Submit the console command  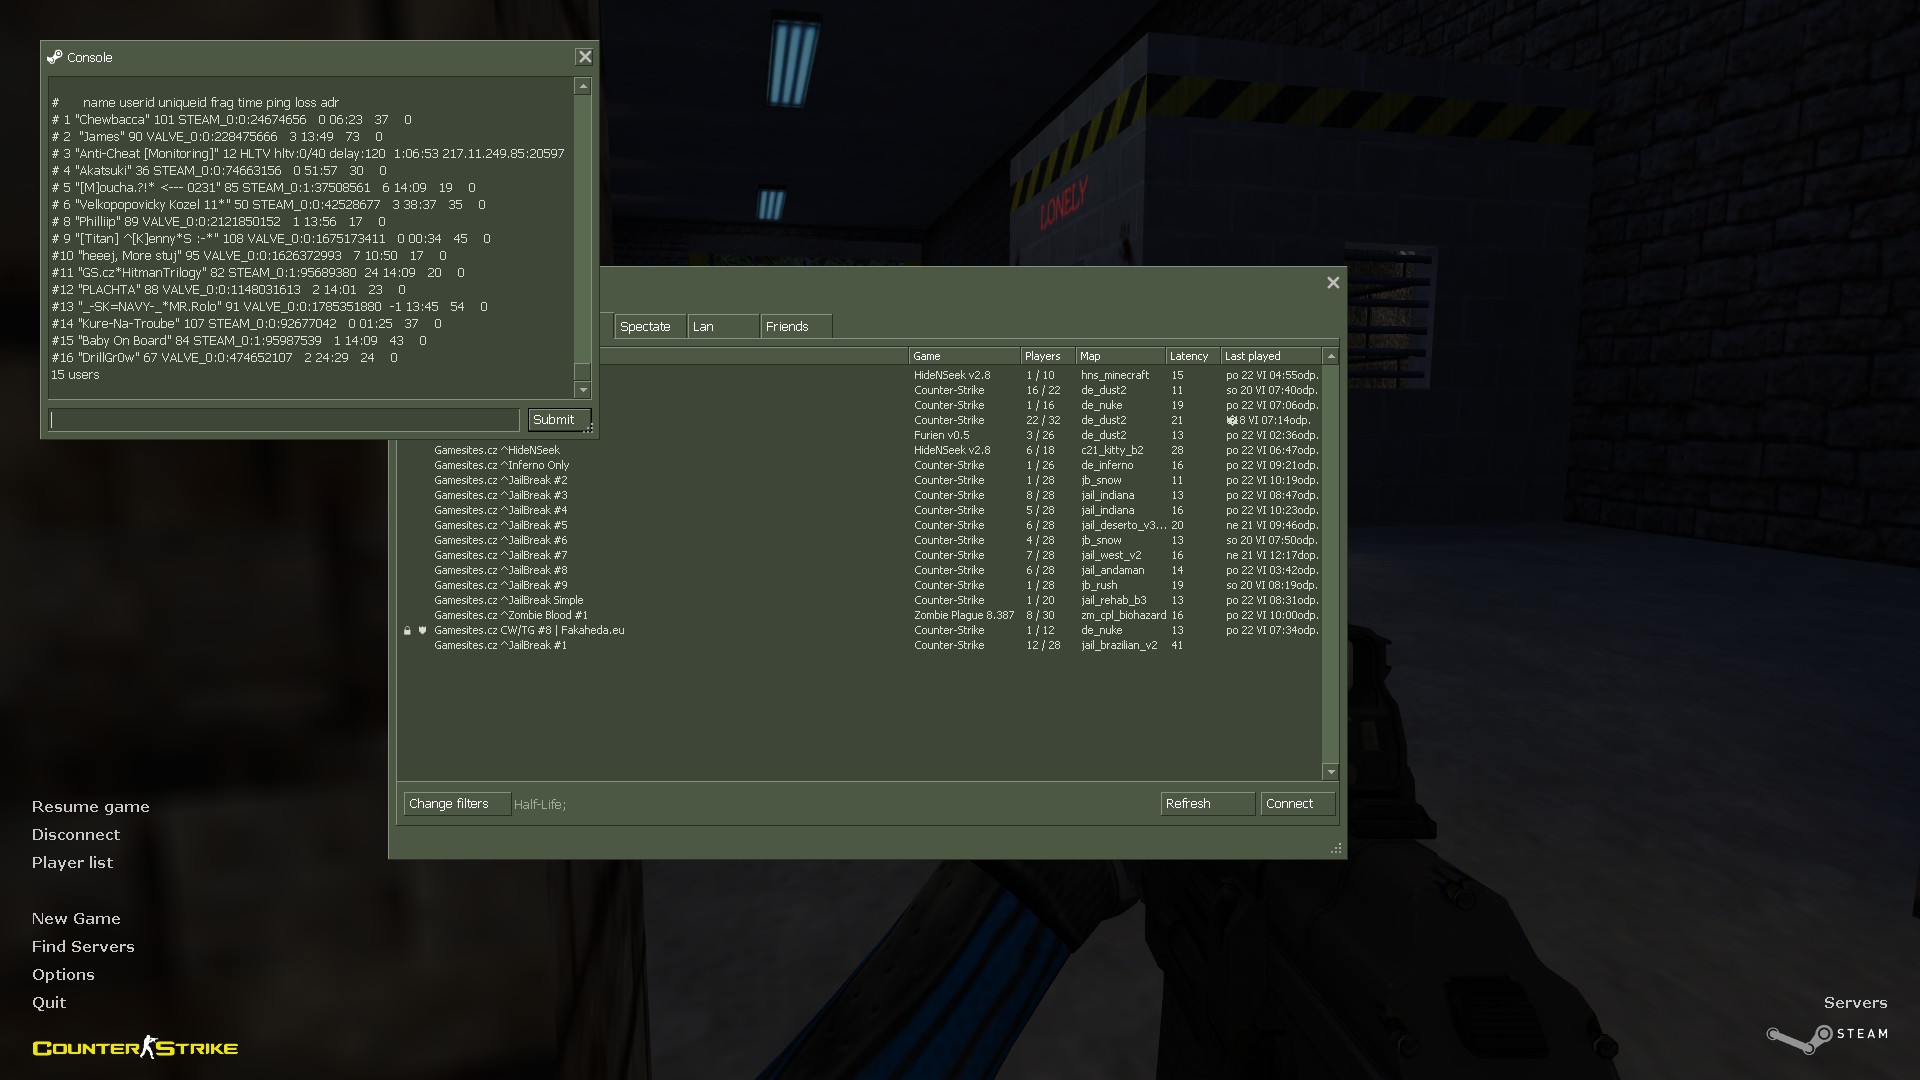pos(558,420)
